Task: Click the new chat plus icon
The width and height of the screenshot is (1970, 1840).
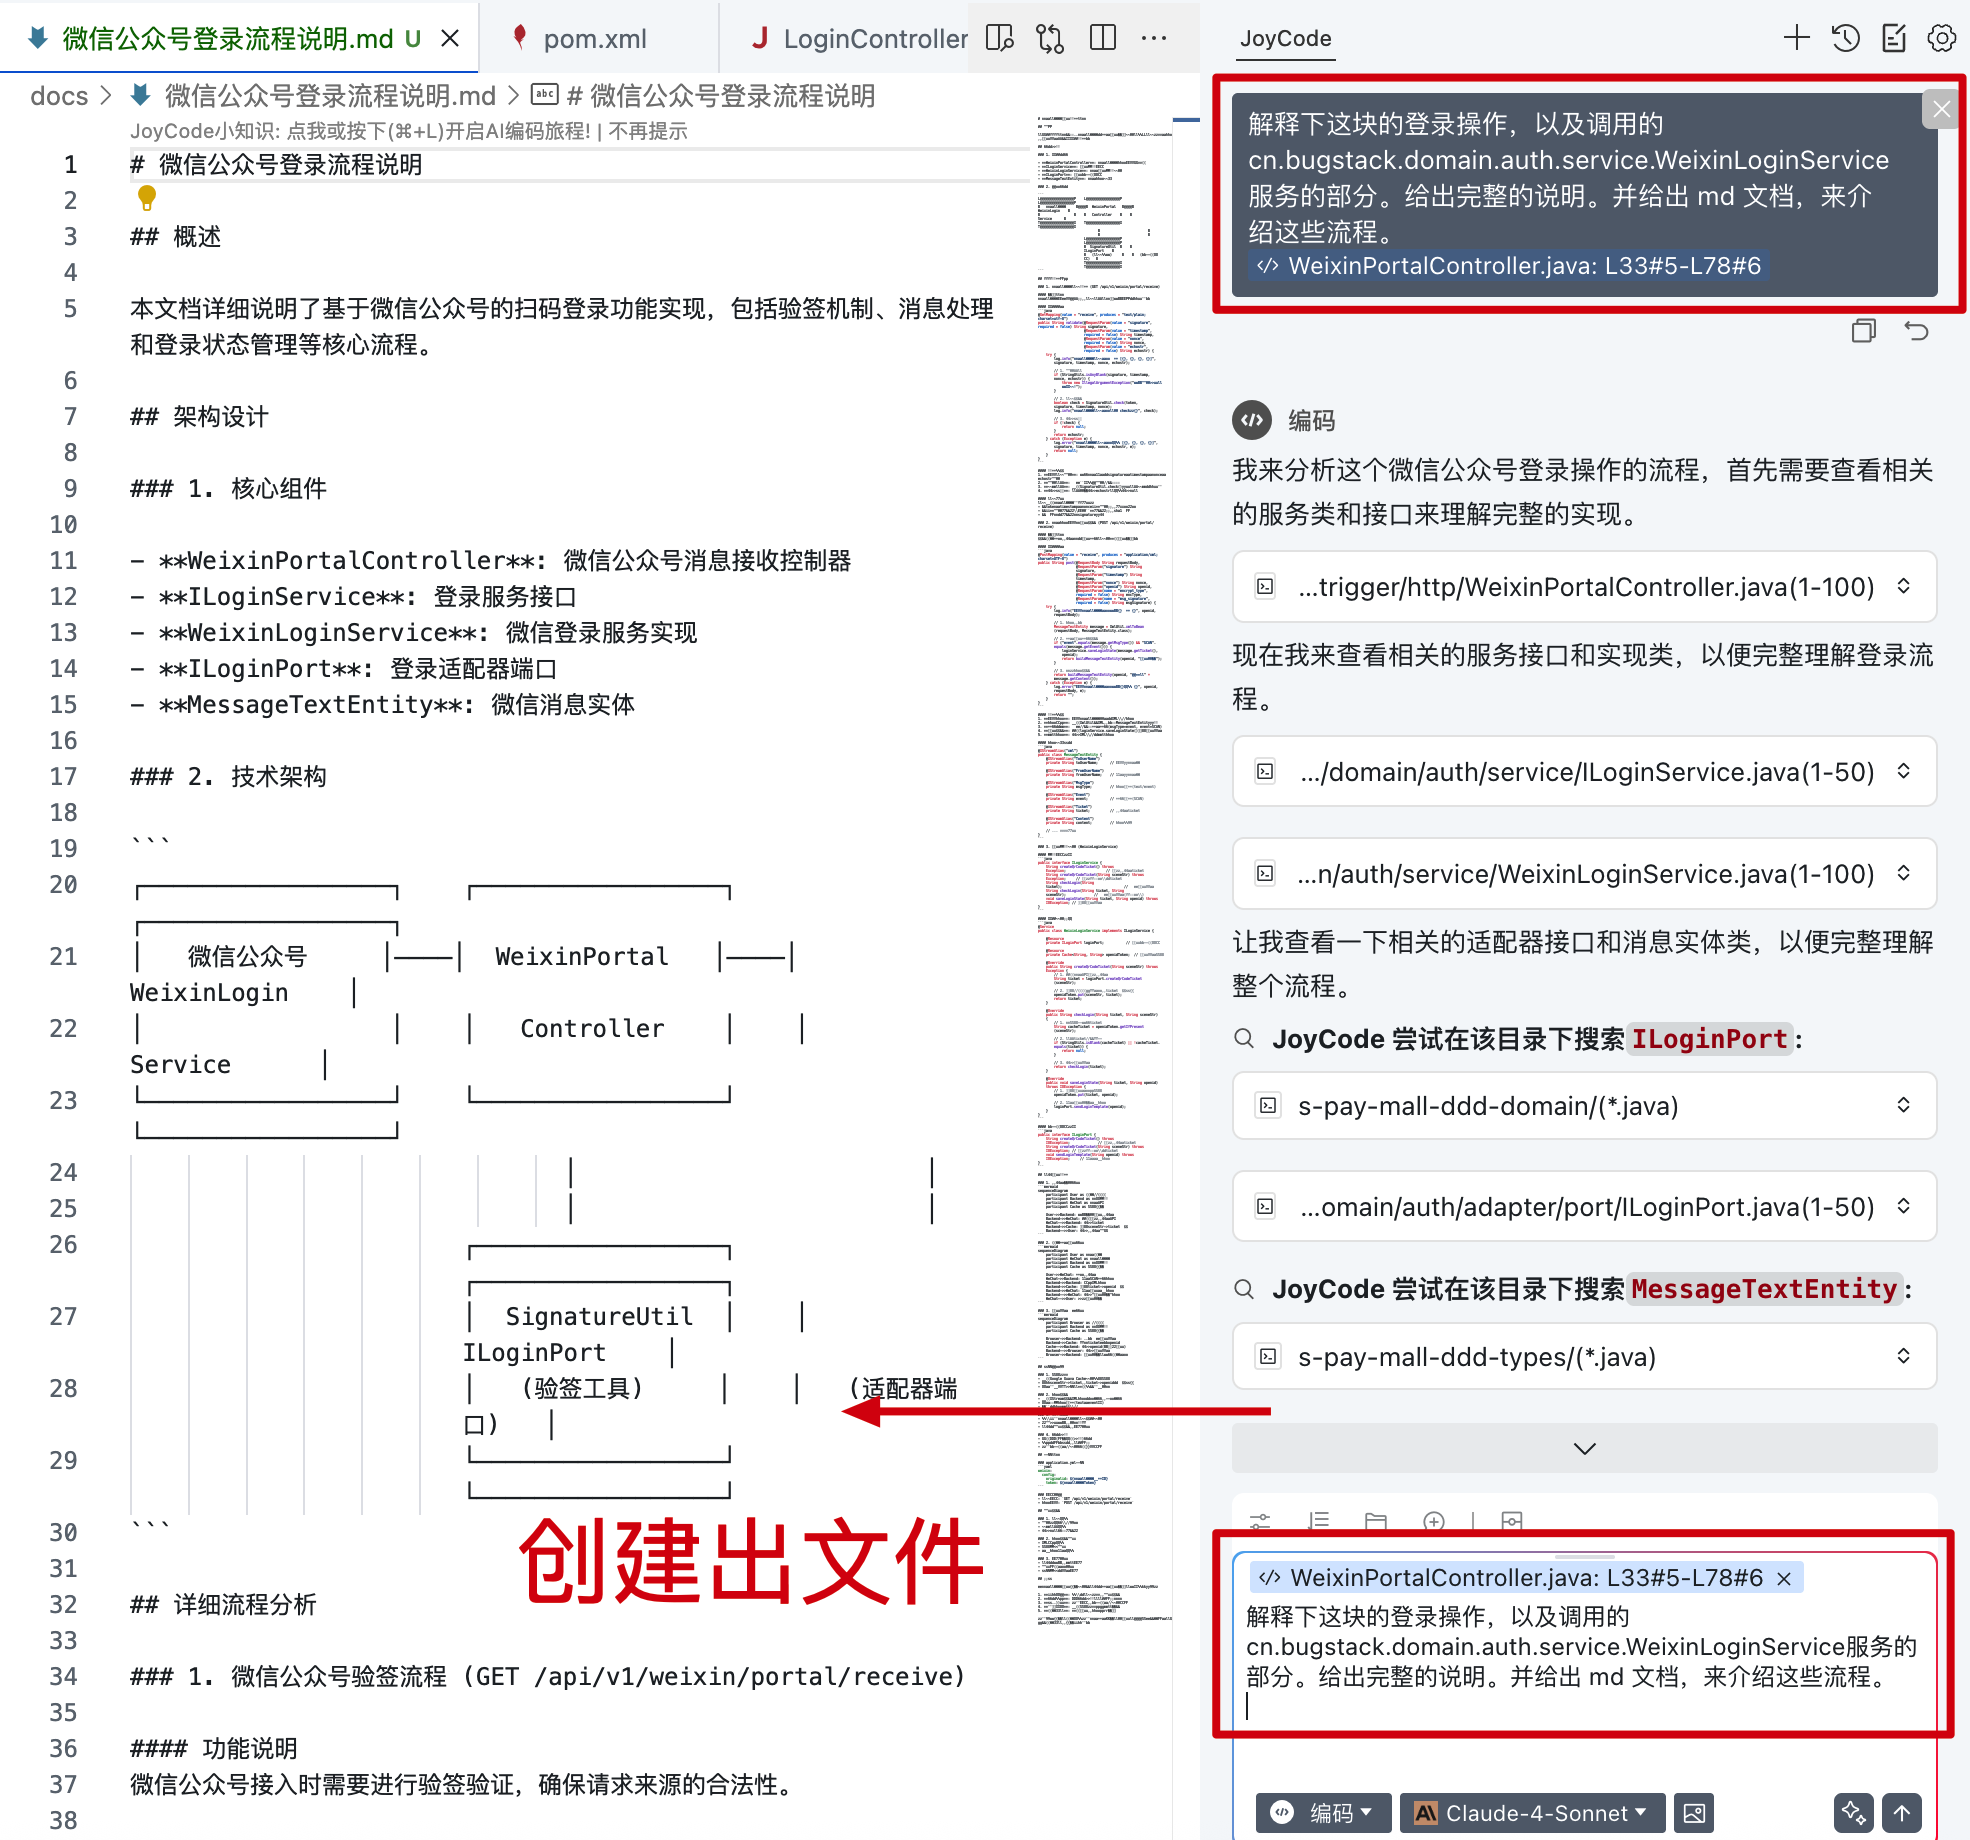Action: coord(1796,38)
